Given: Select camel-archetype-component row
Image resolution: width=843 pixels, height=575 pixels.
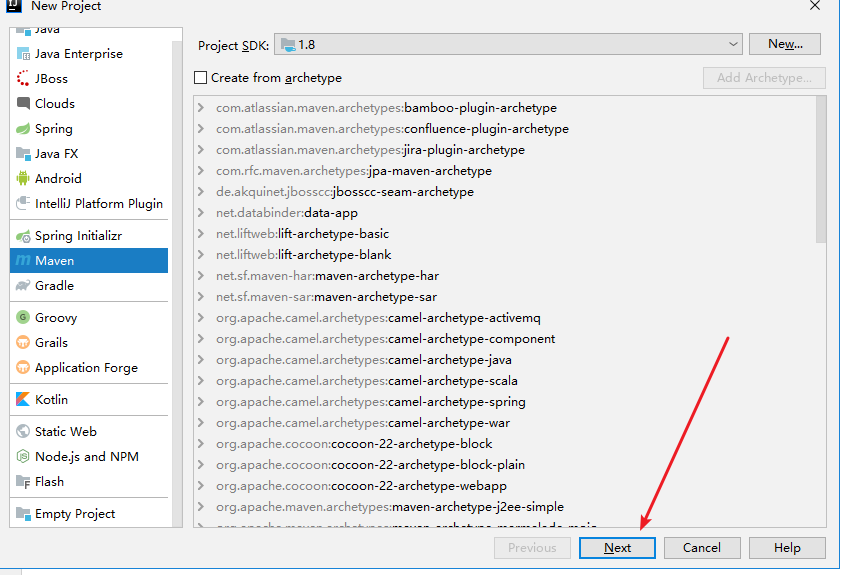Looking at the screenshot, I should [505, 339].
